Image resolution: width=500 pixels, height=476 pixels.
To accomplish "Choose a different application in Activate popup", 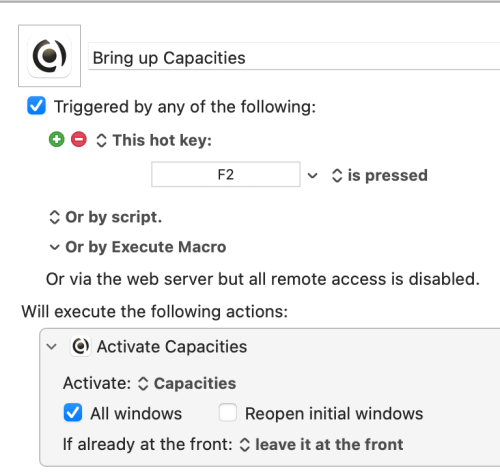I will [x=187, y=383].
